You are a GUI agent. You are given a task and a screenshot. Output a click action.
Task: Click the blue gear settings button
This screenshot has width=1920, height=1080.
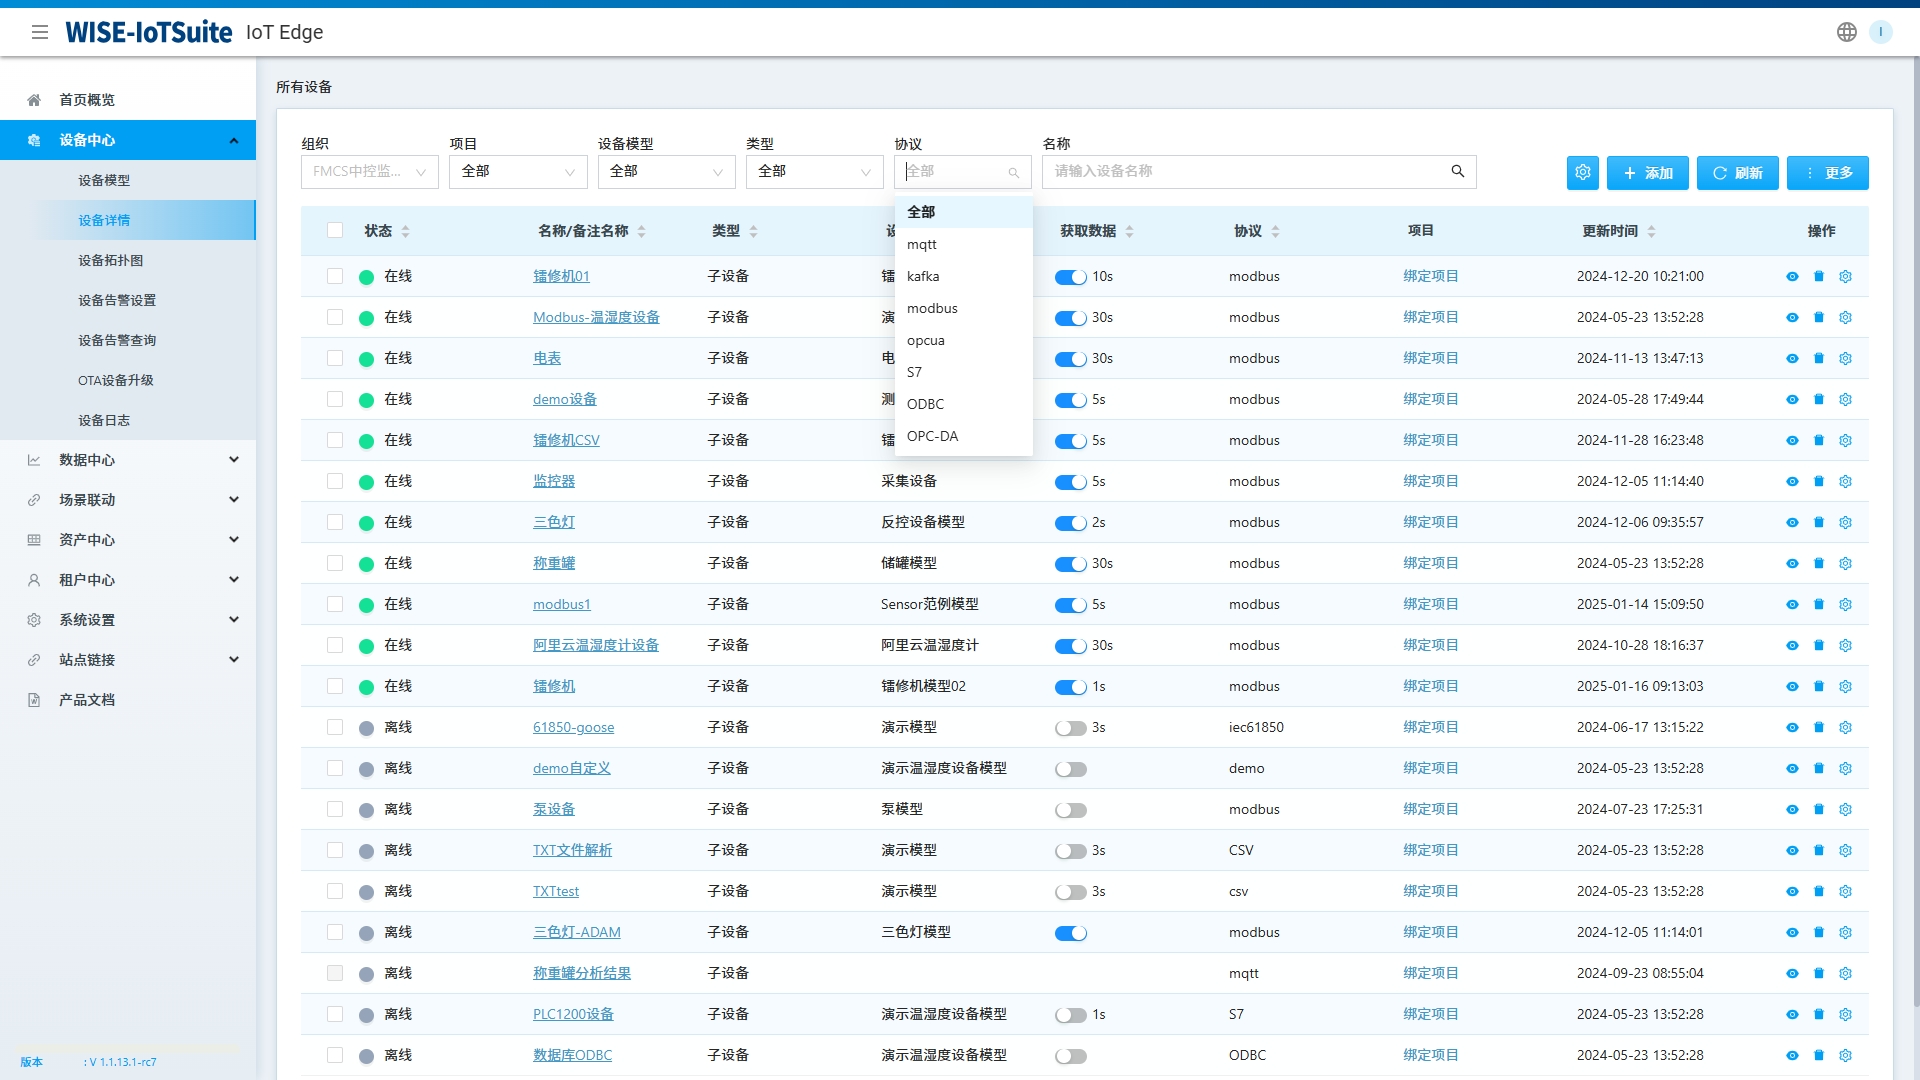click(1582, 172)
